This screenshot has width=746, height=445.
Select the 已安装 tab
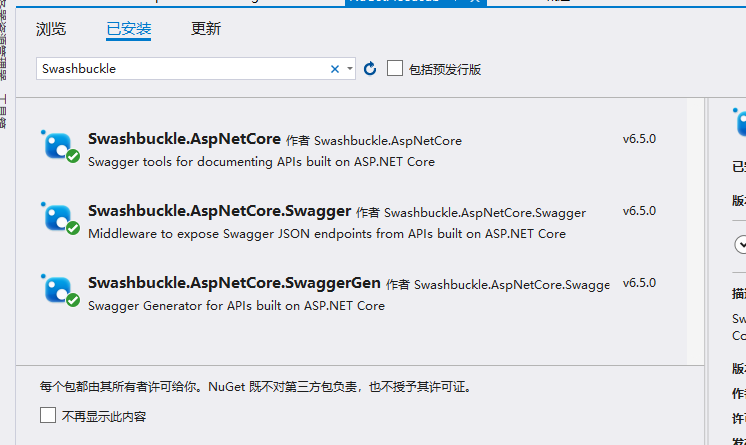tap(128, 29)
